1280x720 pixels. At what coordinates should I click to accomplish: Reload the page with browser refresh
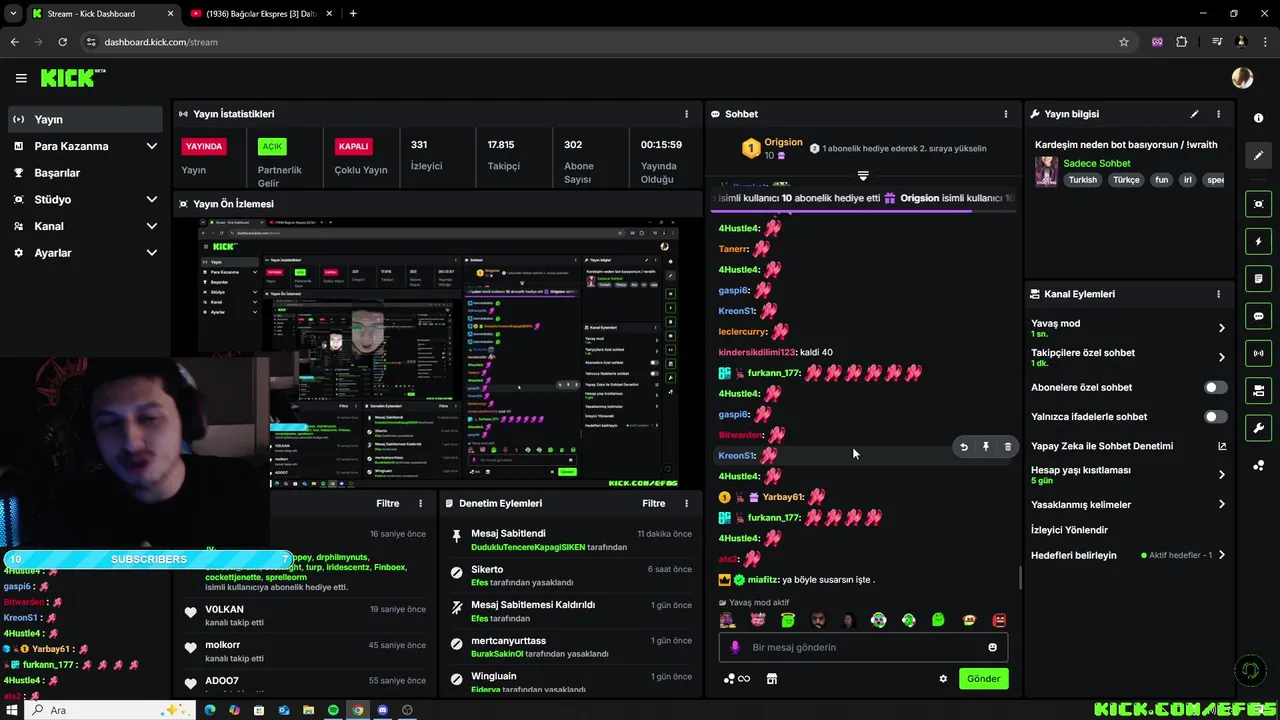click(62, 42)
